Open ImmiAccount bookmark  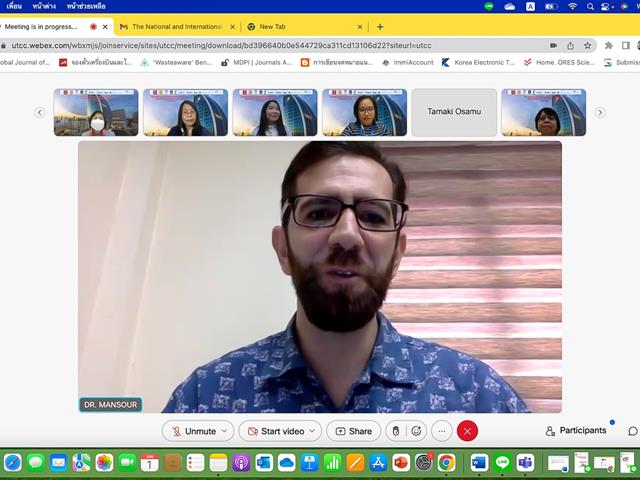pyautogui.click(x=407, y=62)
